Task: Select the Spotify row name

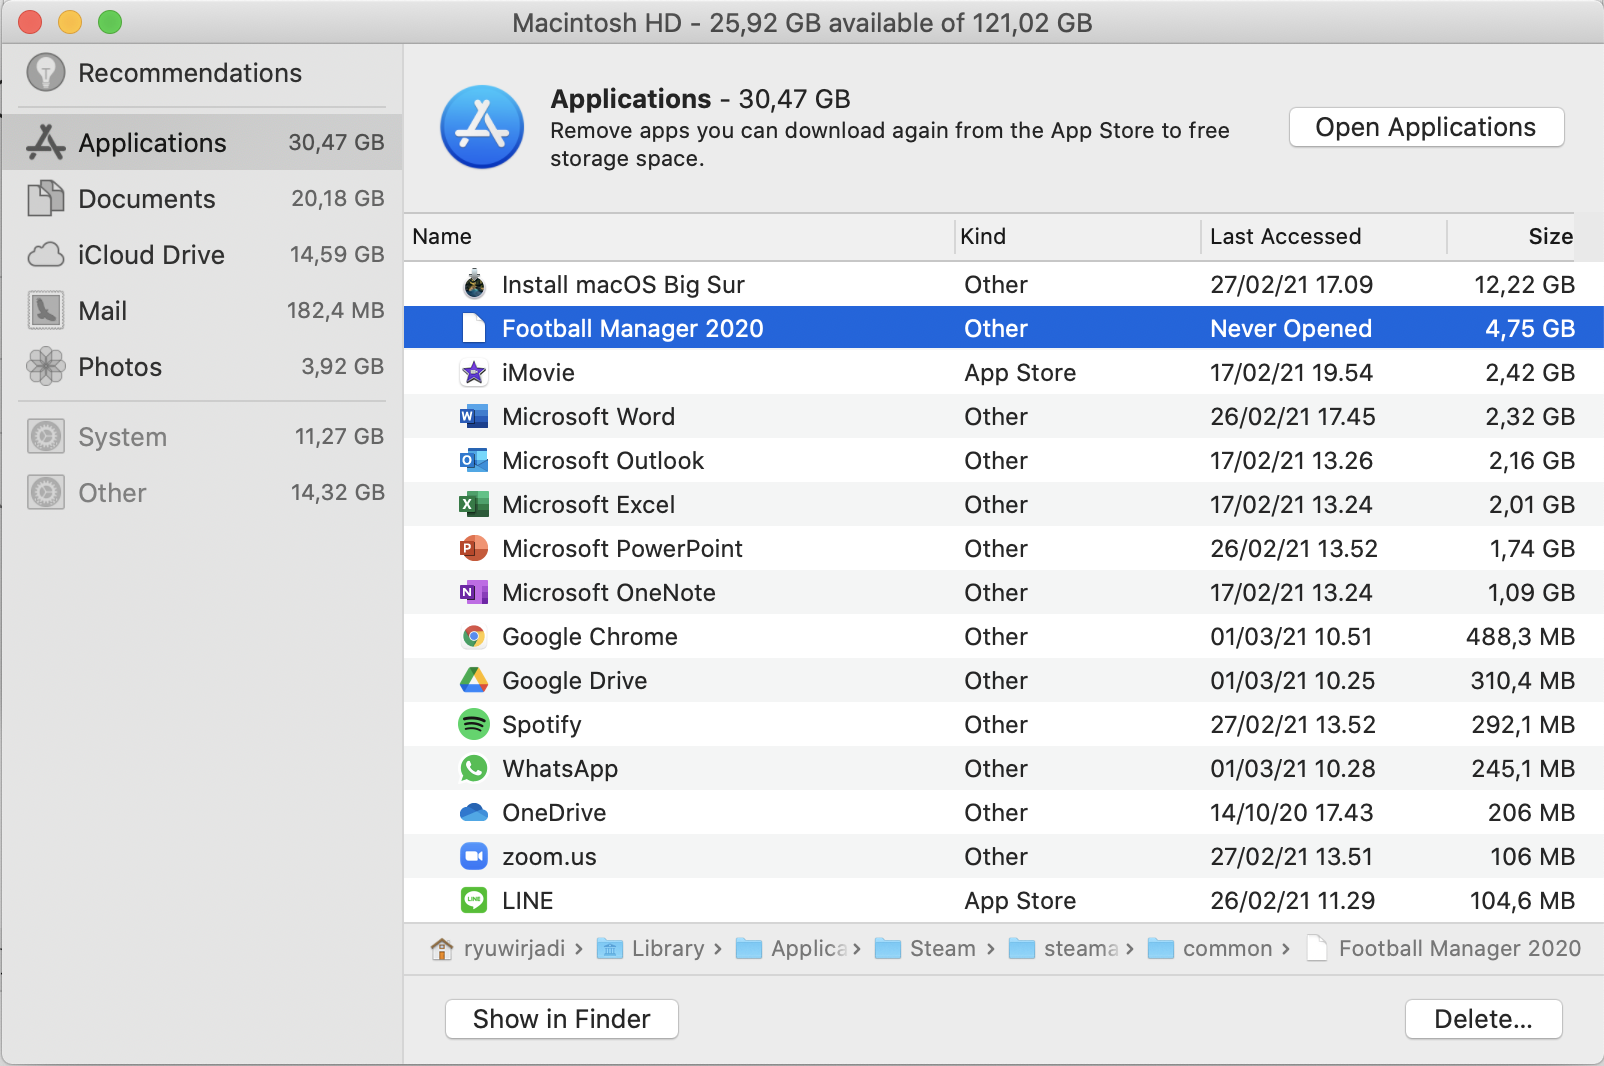Action: [541, 725]
